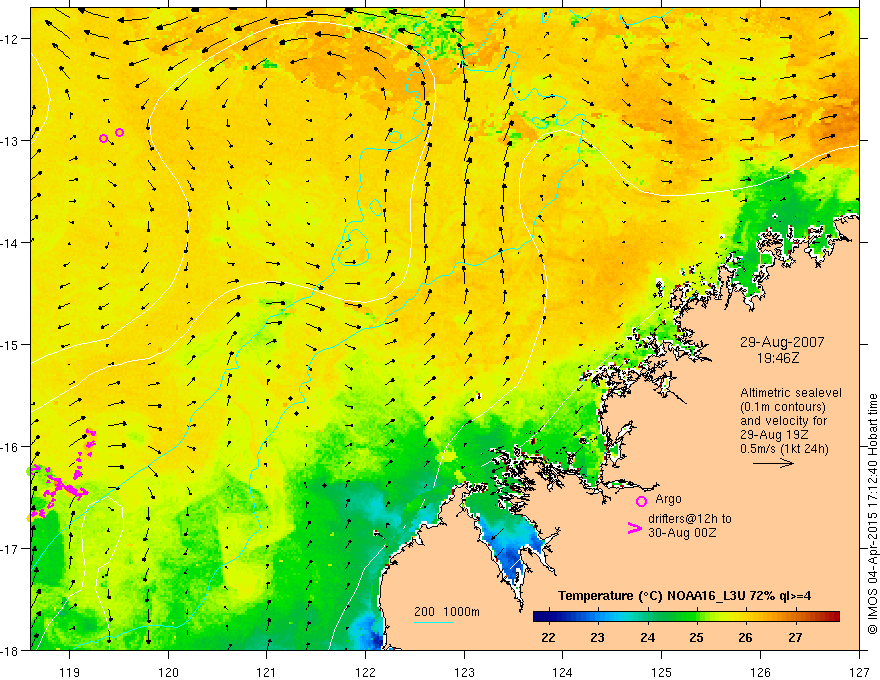Click color bar value 22
Viewport: 880px width, 680px height.
click(x=548, y=638)
